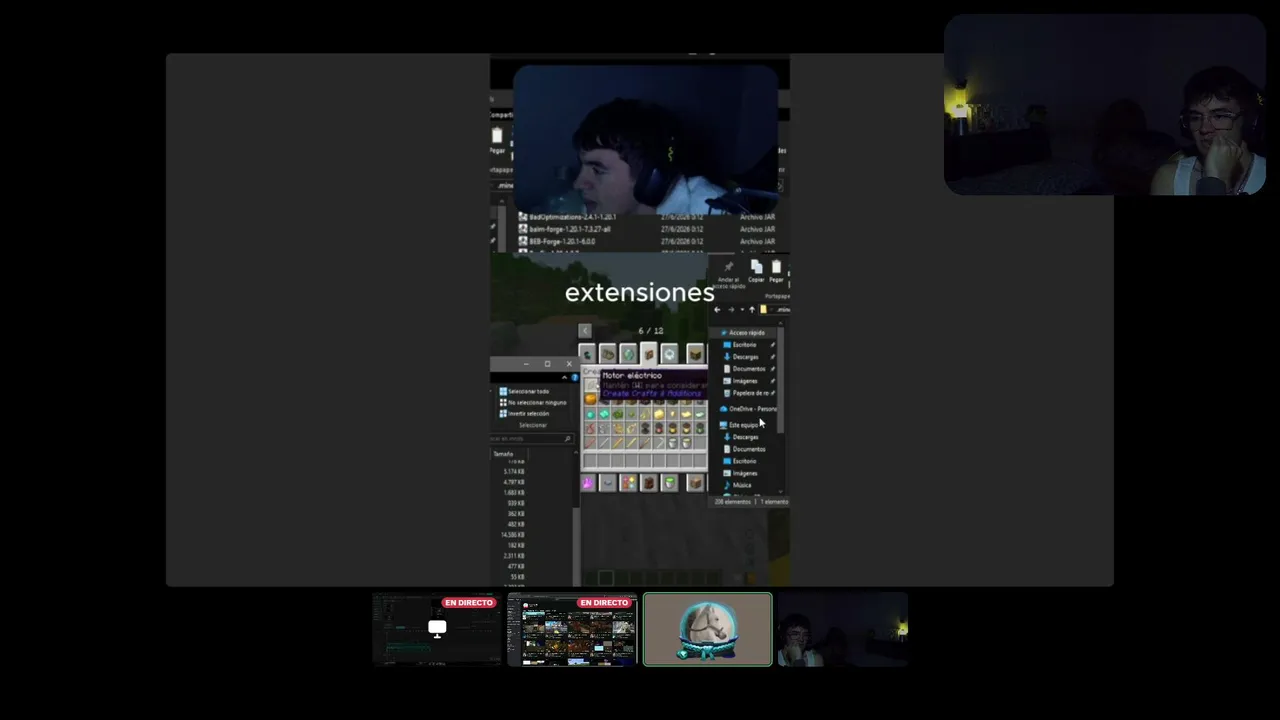Click Invertir selección option
This screenshot has width=1280, height=720.
(x=525, y=413)
